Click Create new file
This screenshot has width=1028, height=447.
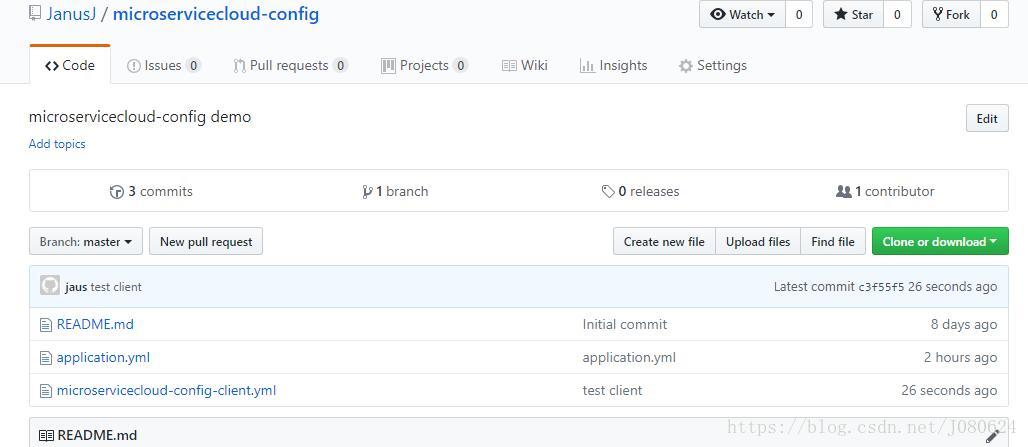tap(664, 241)
